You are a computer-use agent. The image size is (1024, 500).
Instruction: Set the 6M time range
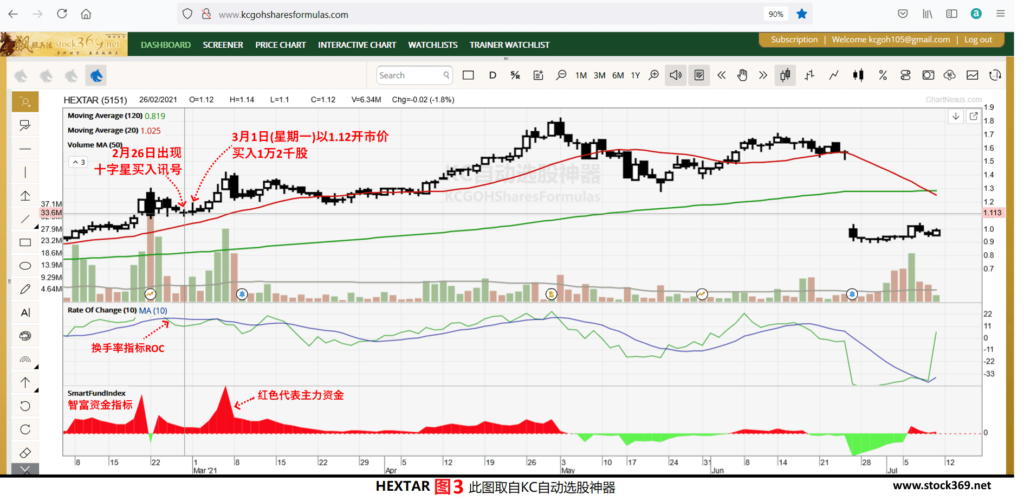pos(618,75)
